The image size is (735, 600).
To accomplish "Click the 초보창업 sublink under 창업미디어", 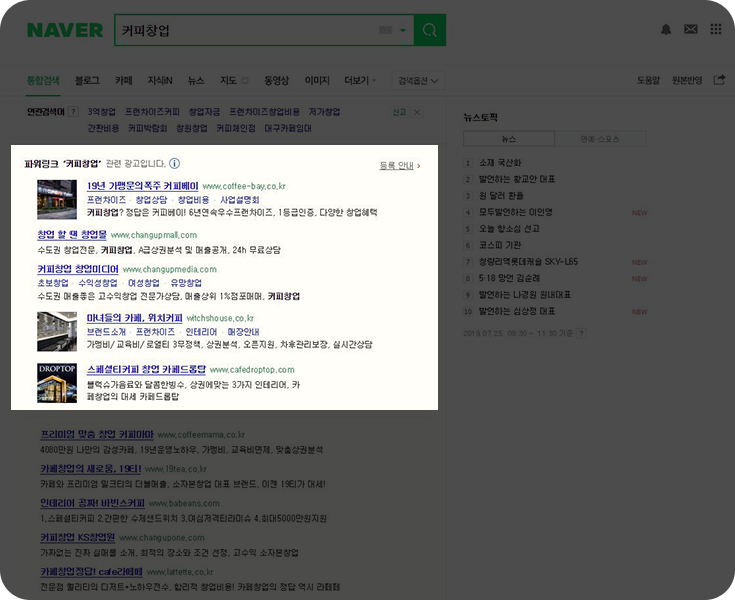I will tap(53, 283).
